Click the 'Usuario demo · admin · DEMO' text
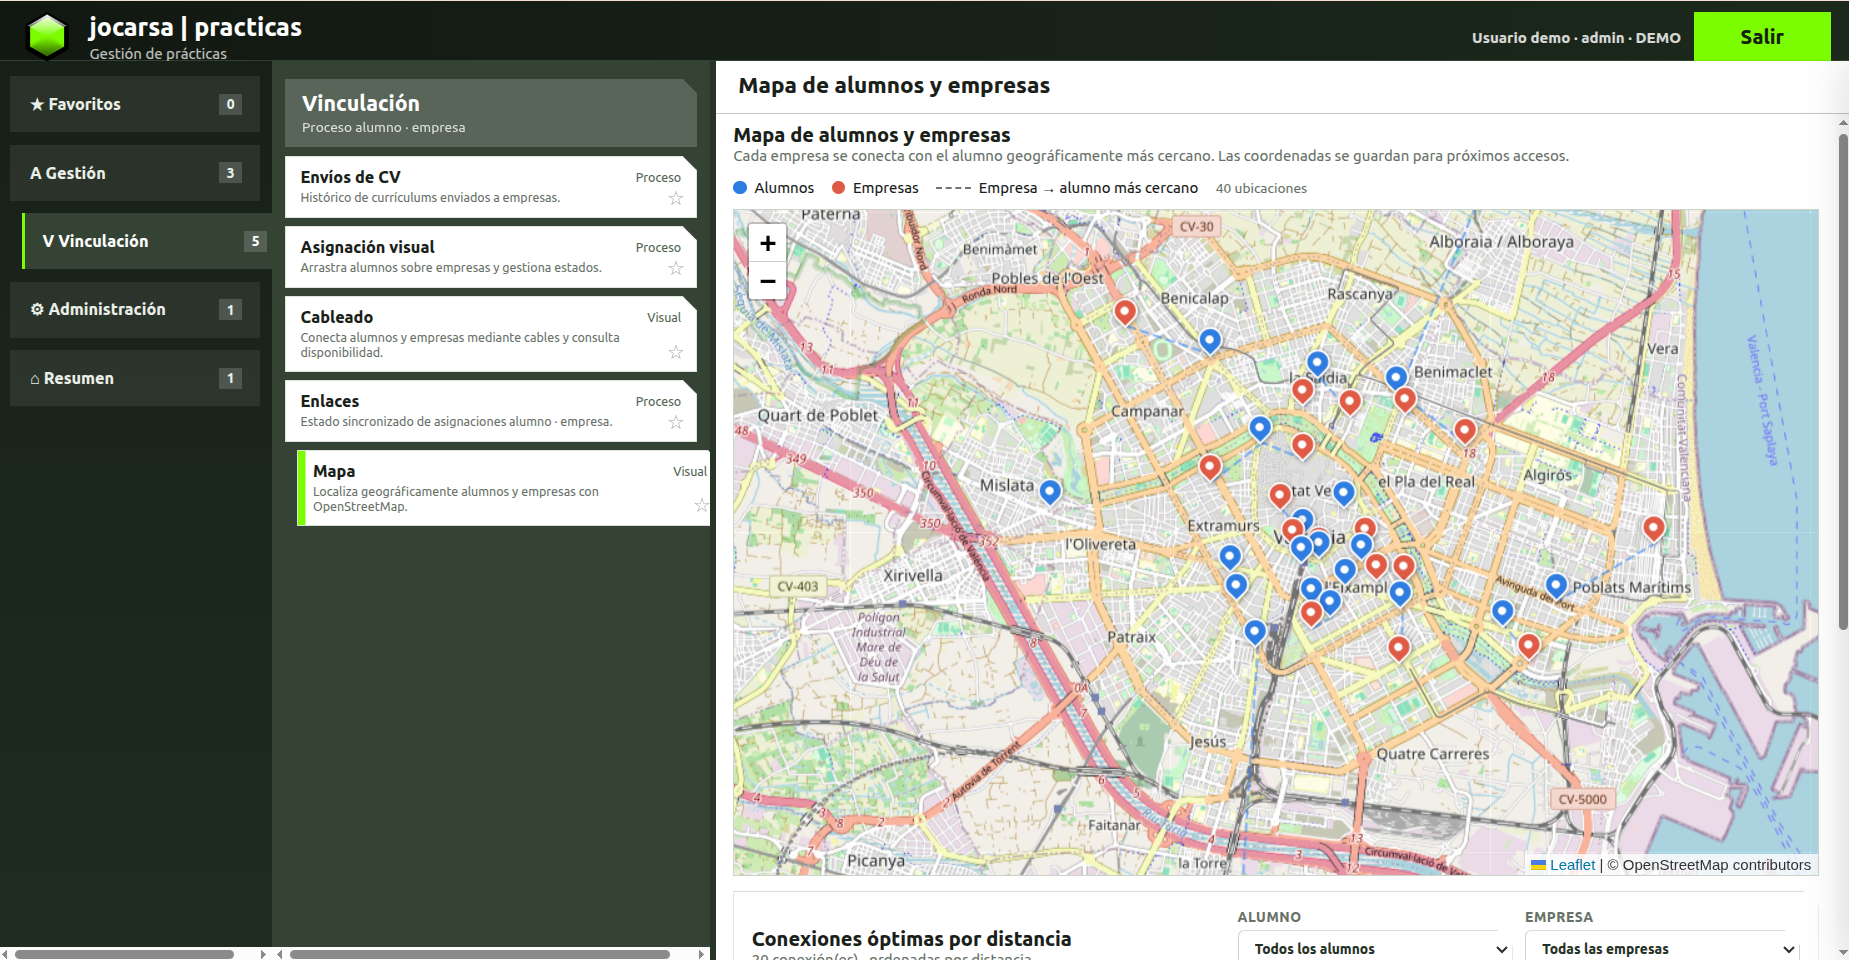This screenshot has width=1849, height=960. [1576, 38]
